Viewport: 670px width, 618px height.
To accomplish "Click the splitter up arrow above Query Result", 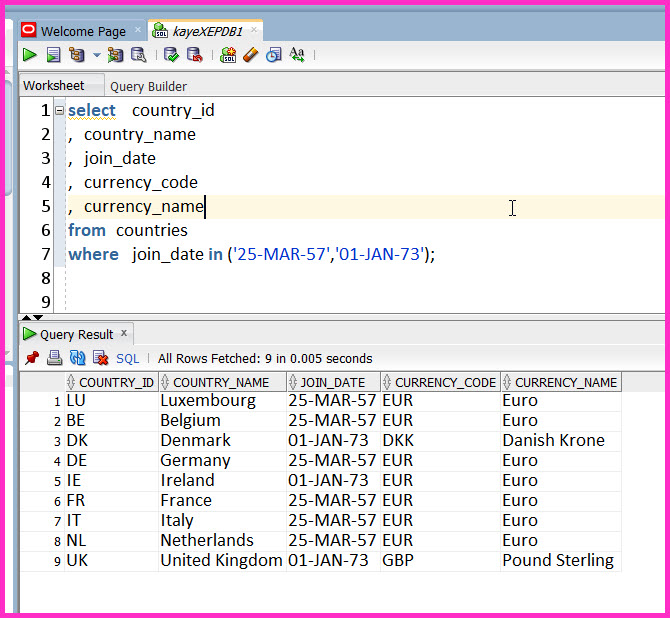I will (x=26, y=317).
